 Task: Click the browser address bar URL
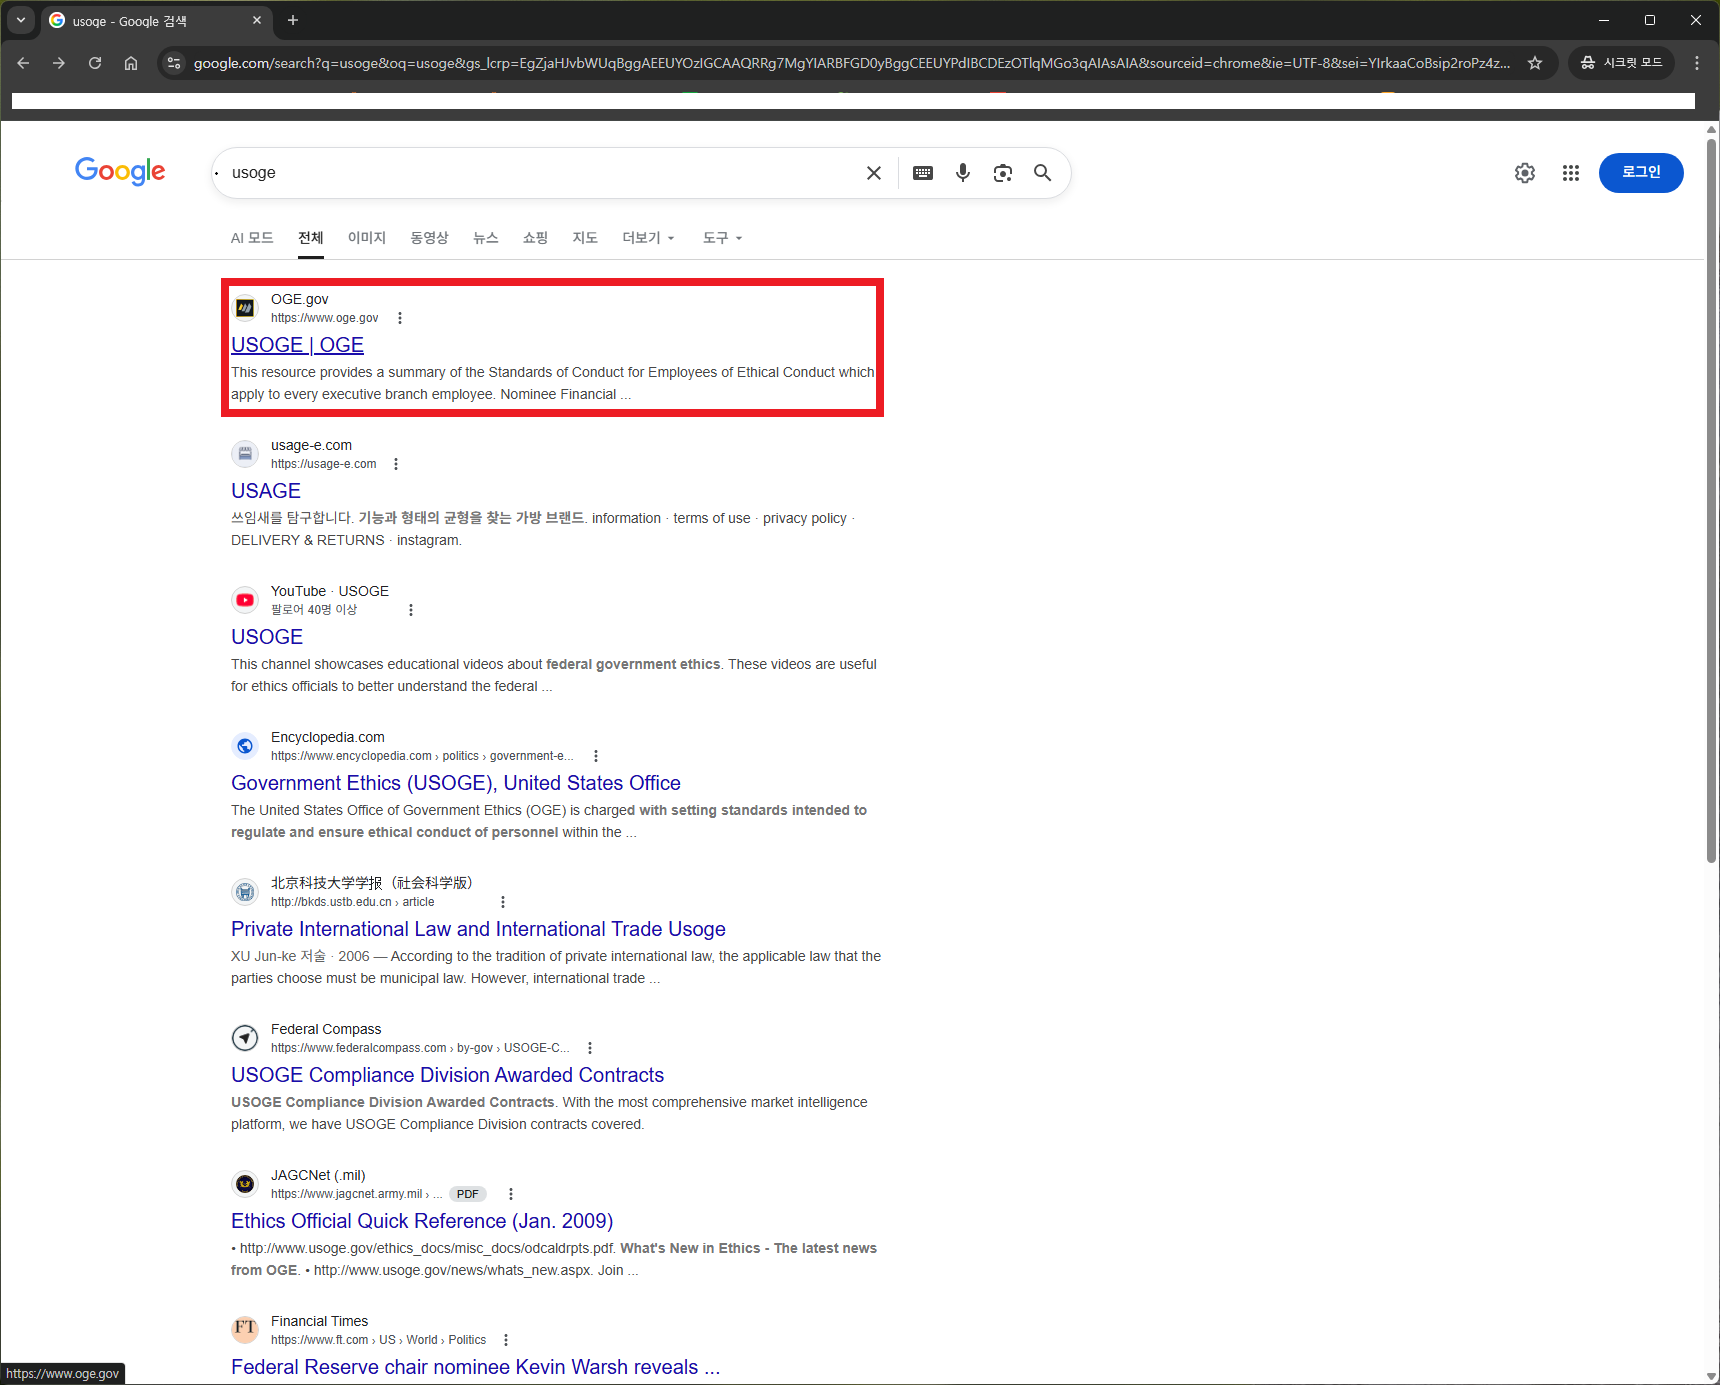click(851, 63)
